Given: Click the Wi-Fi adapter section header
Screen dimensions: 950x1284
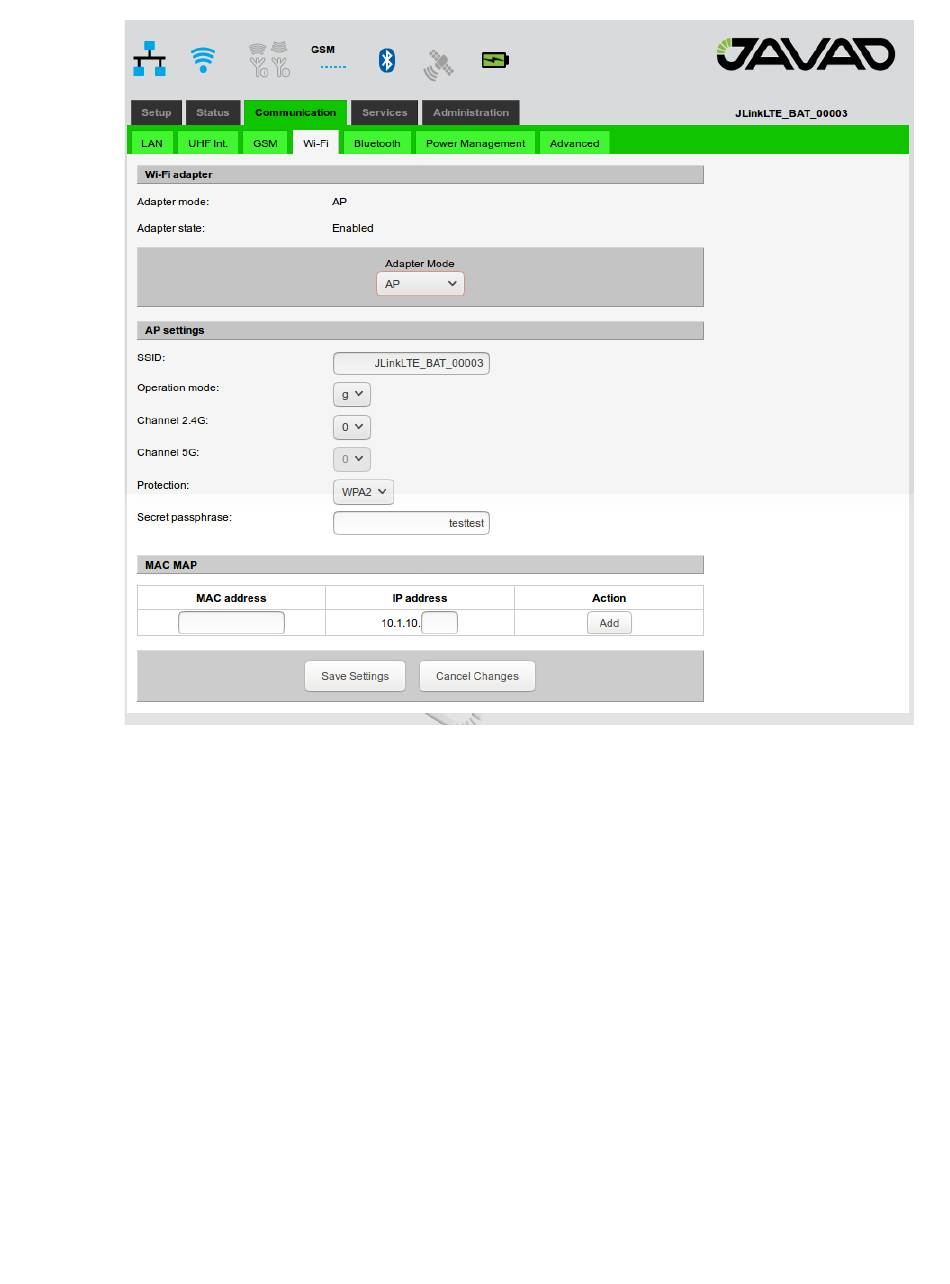Looking at the screenshot, I should point(420,175).
